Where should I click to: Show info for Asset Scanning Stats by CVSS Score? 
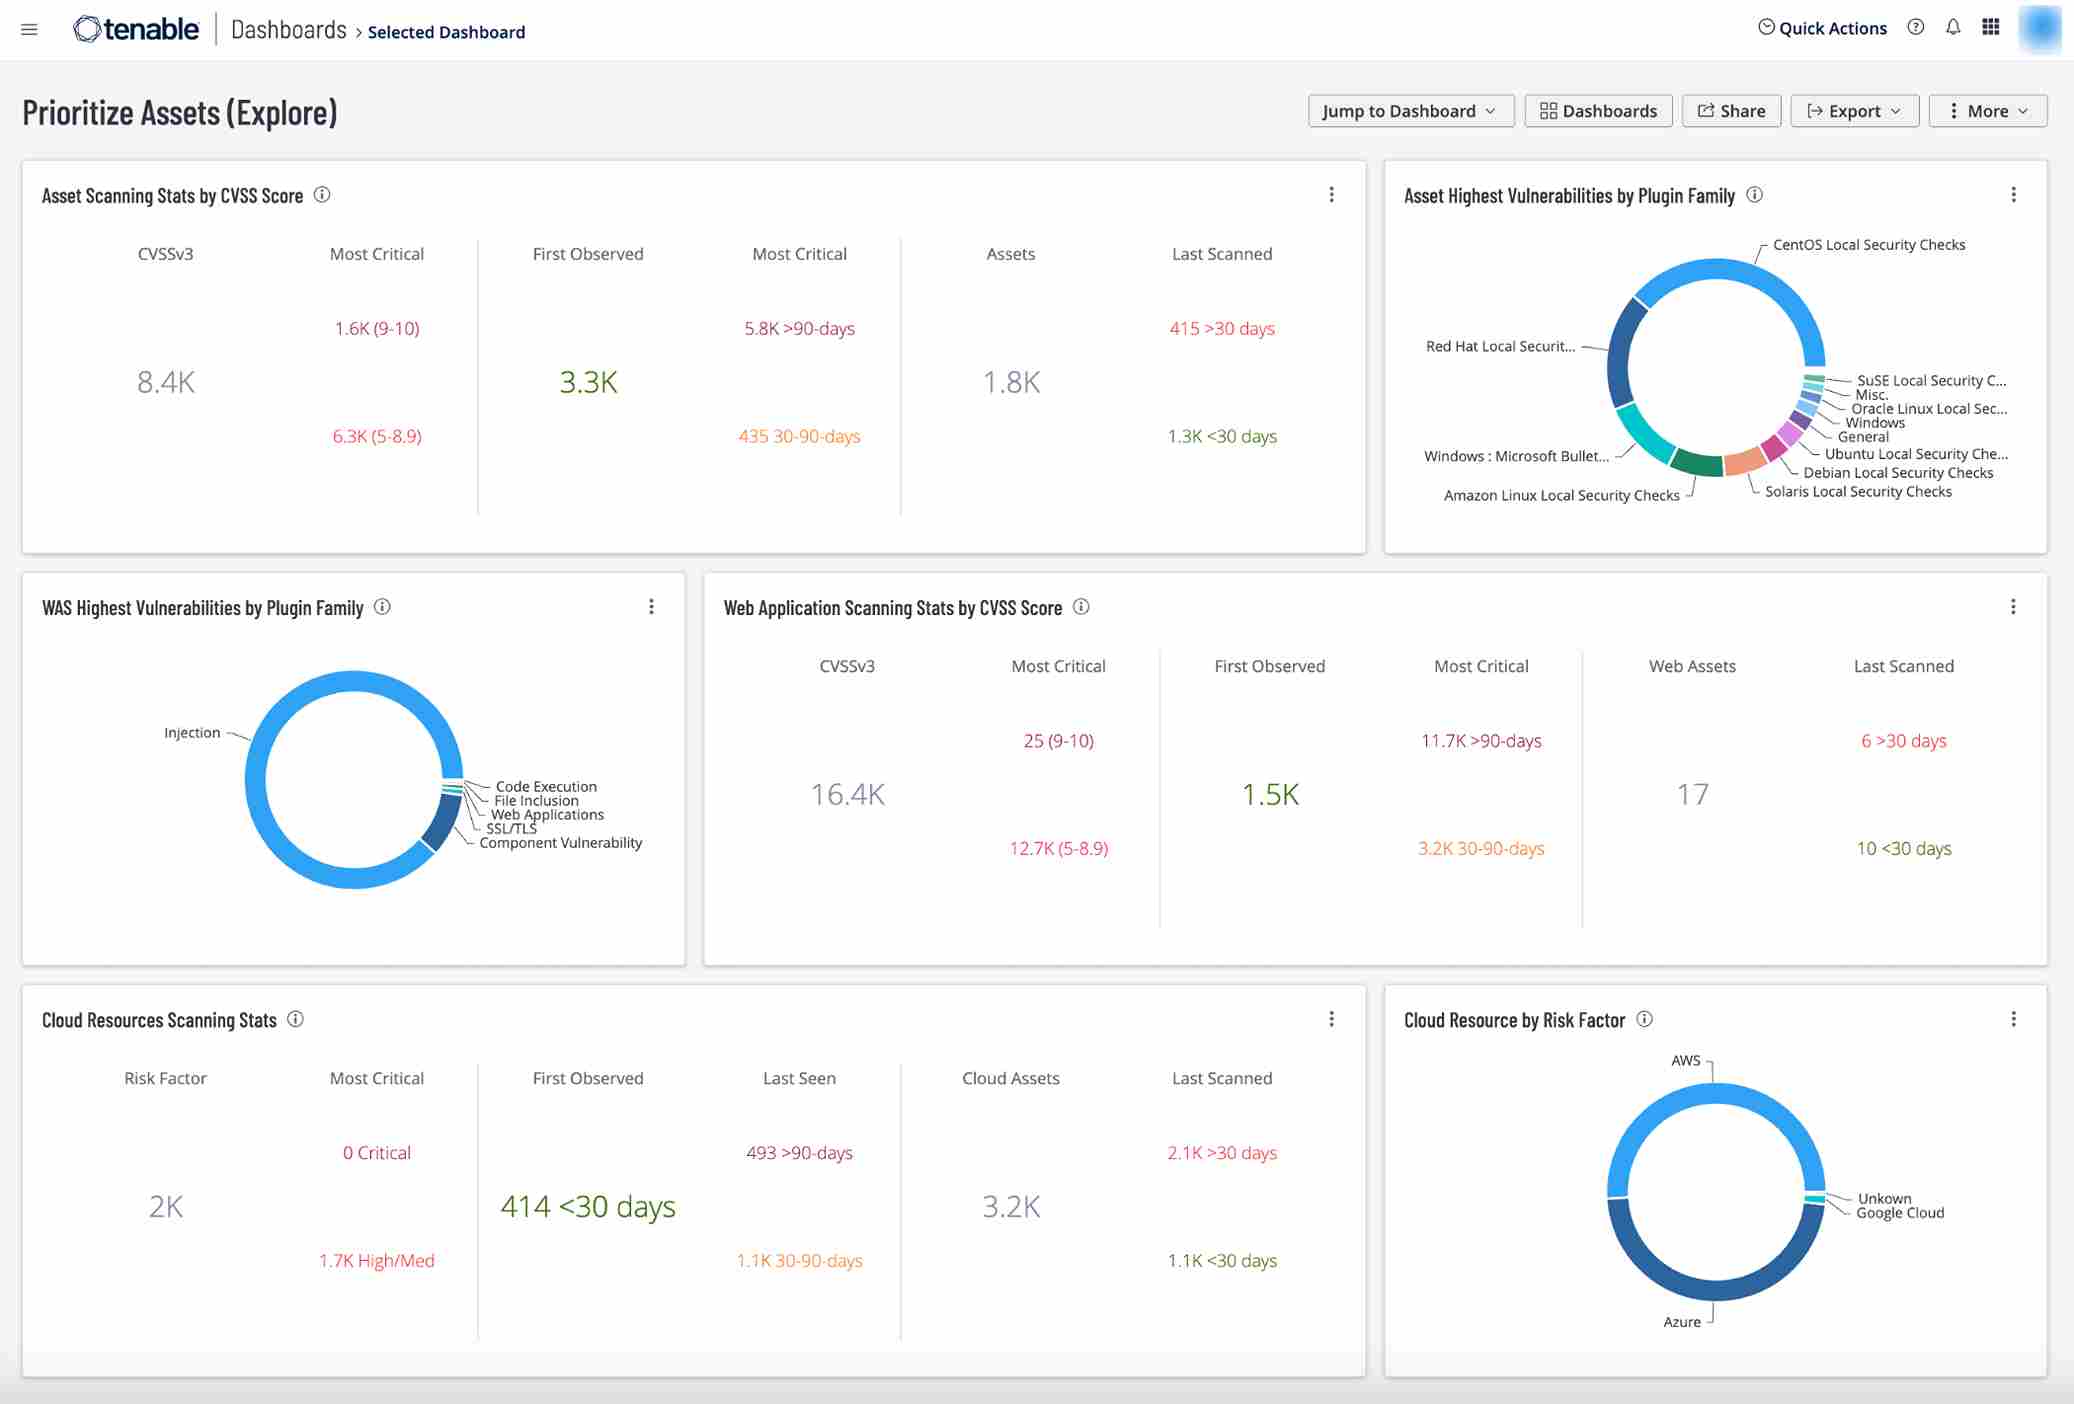point(323,195)
